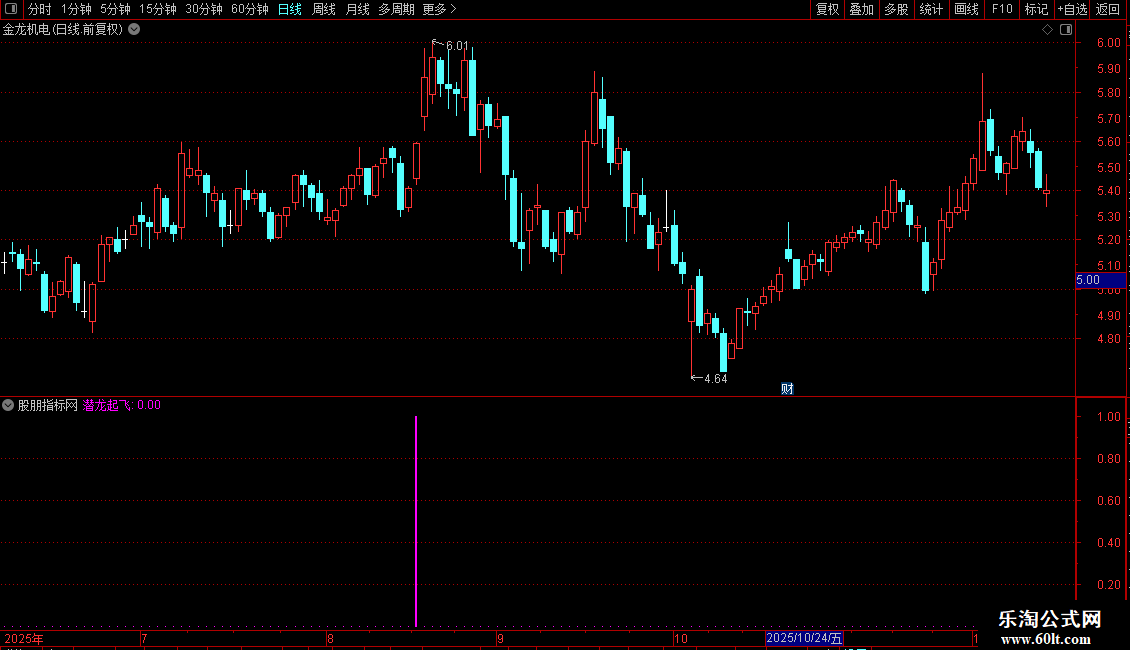
Task: Toggle the side panel icon in chart header
Action: [1066, 30]
